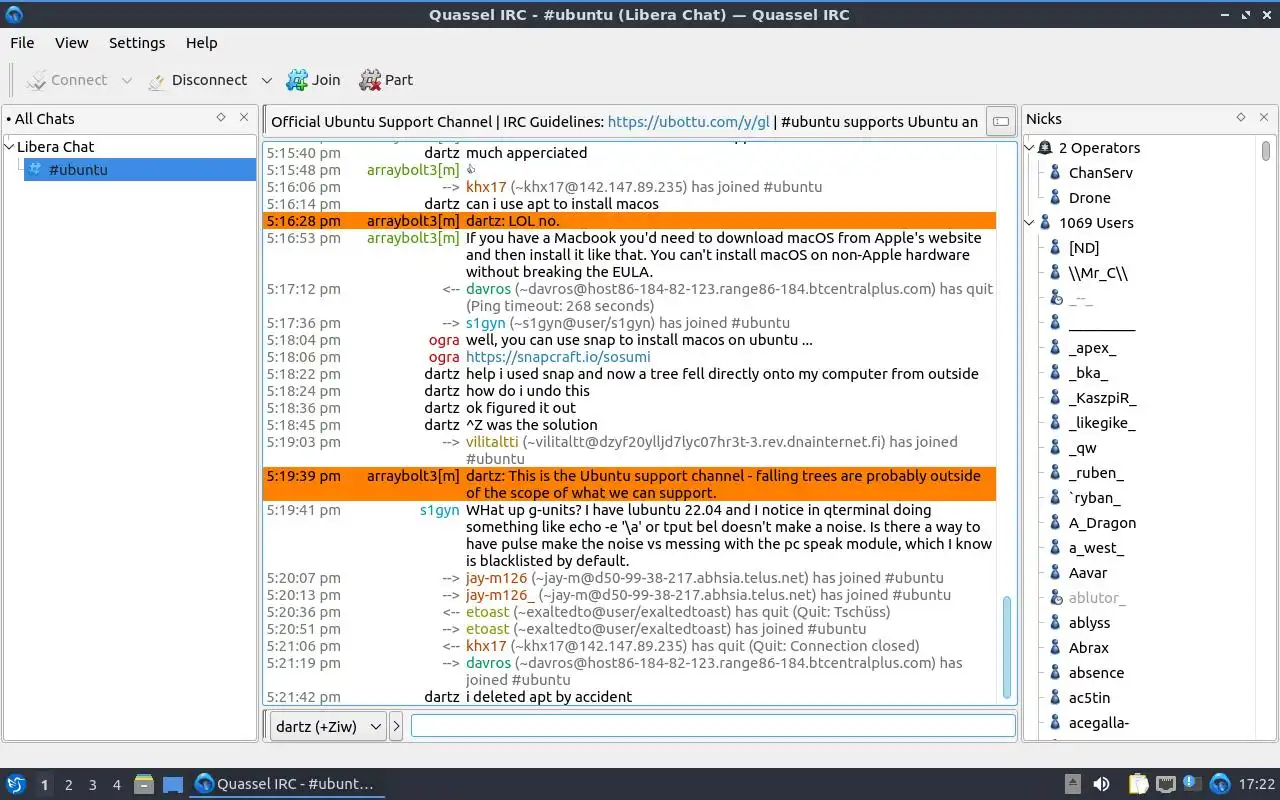Click the user icon beside Aavar
Image resolution: width=1280 pixels, height=800 pixels.
(x=1055, y=573)
